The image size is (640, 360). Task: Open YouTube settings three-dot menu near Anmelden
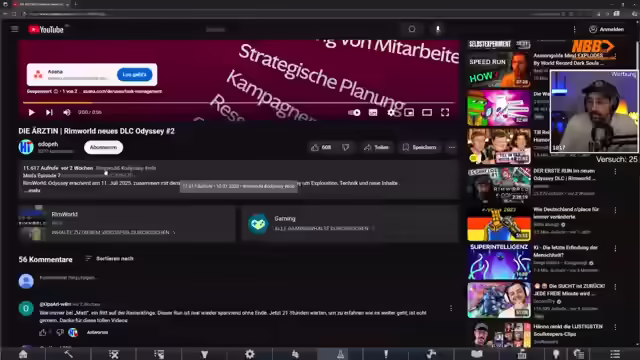tap(575, 29)
